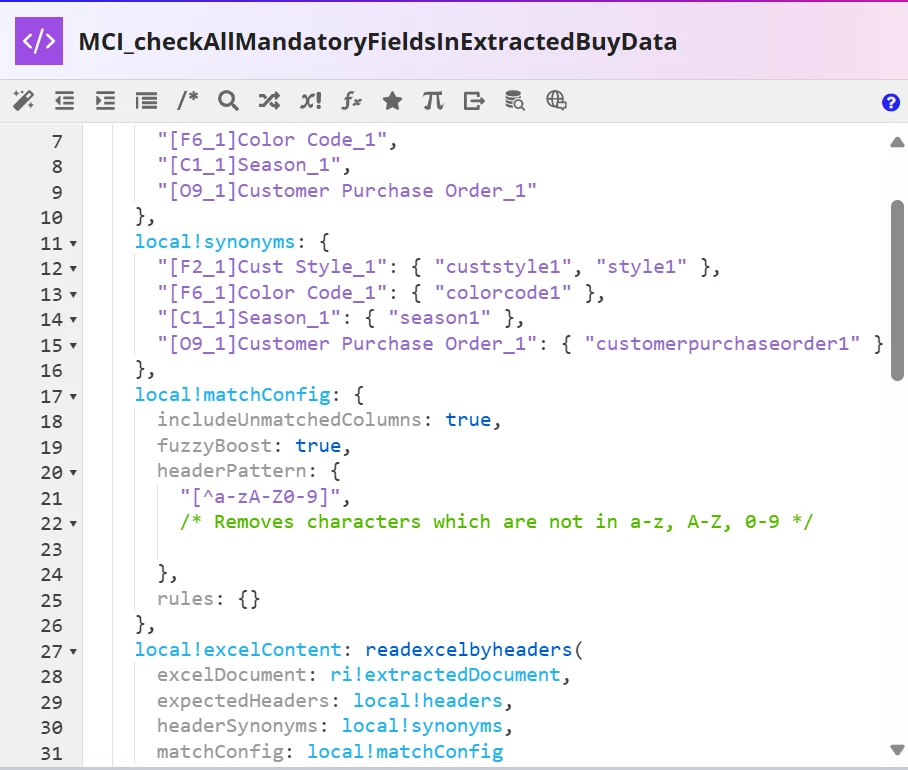The image size is (908, 770).
Task: Click the shuffle arrows toolbar icon
Action: coord(269,101)
